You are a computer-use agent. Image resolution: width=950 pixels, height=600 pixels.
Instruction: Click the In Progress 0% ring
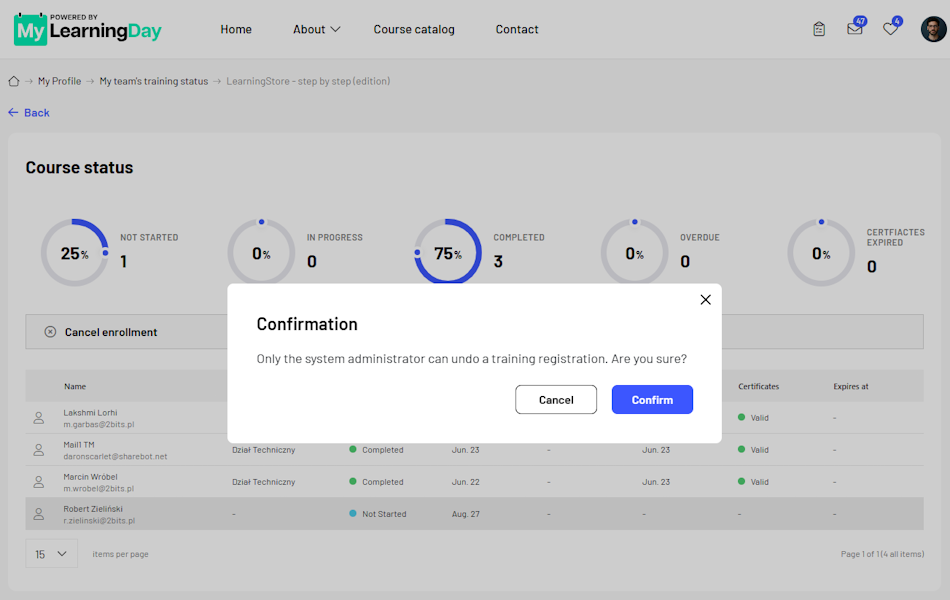click(x=261, y=253)
